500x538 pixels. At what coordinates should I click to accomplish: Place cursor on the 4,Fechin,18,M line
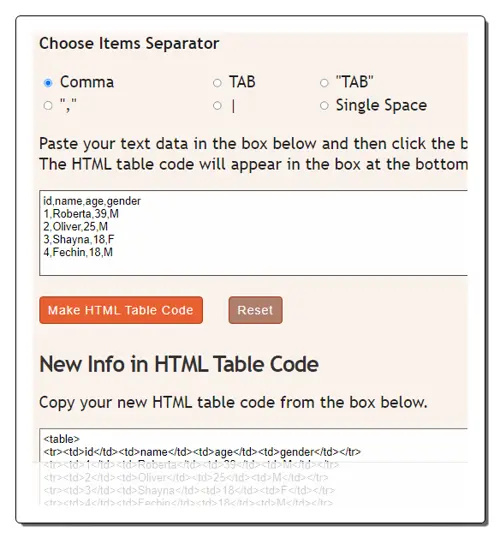coord(78,252)
